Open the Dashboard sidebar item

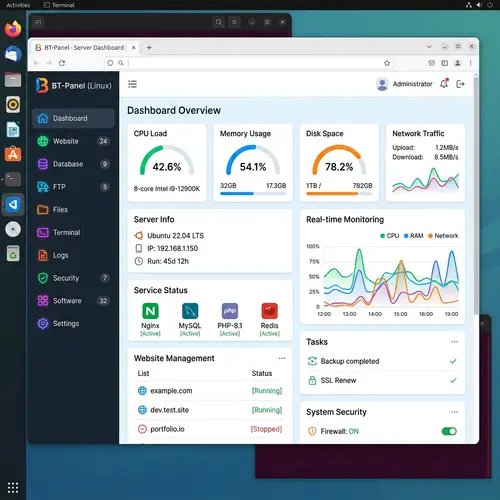point(73,118)
